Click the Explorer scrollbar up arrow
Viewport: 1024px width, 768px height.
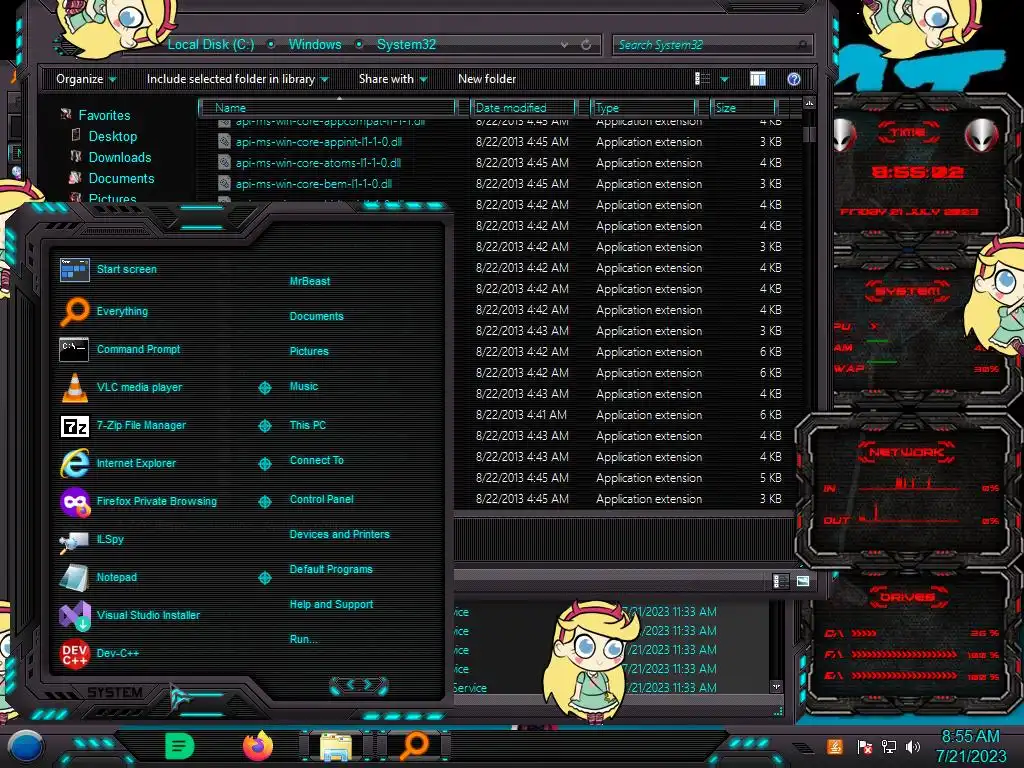809,103
